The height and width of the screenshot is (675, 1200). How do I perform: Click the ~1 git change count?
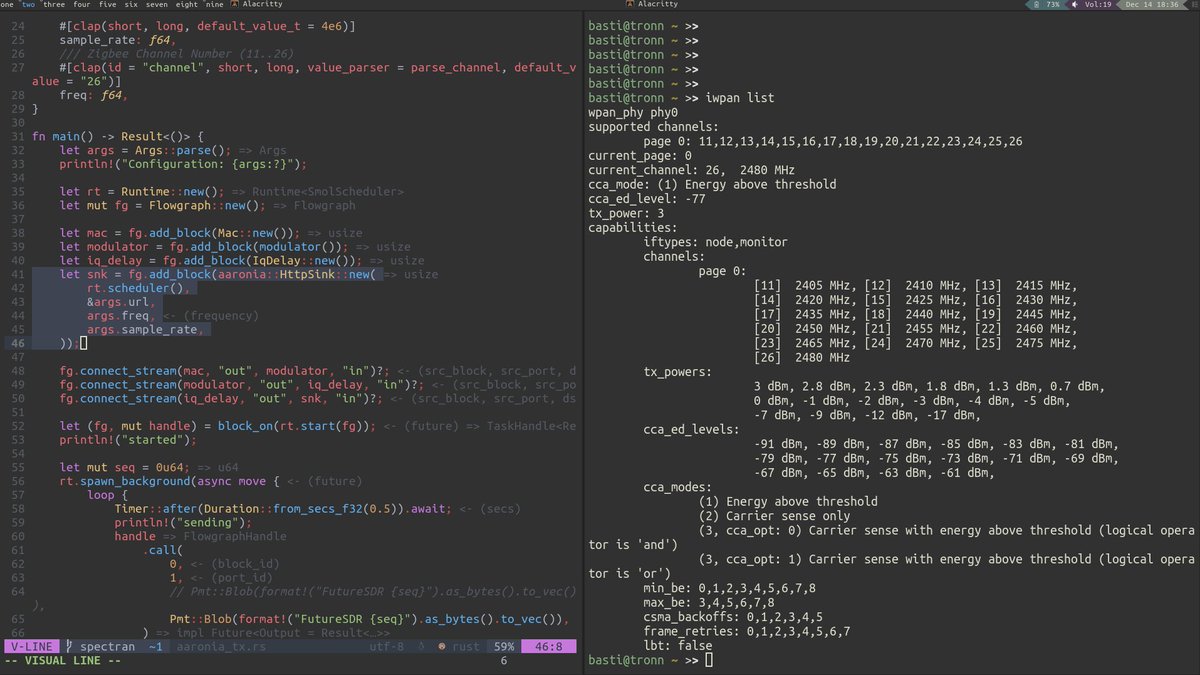click(x=156, y=647)
